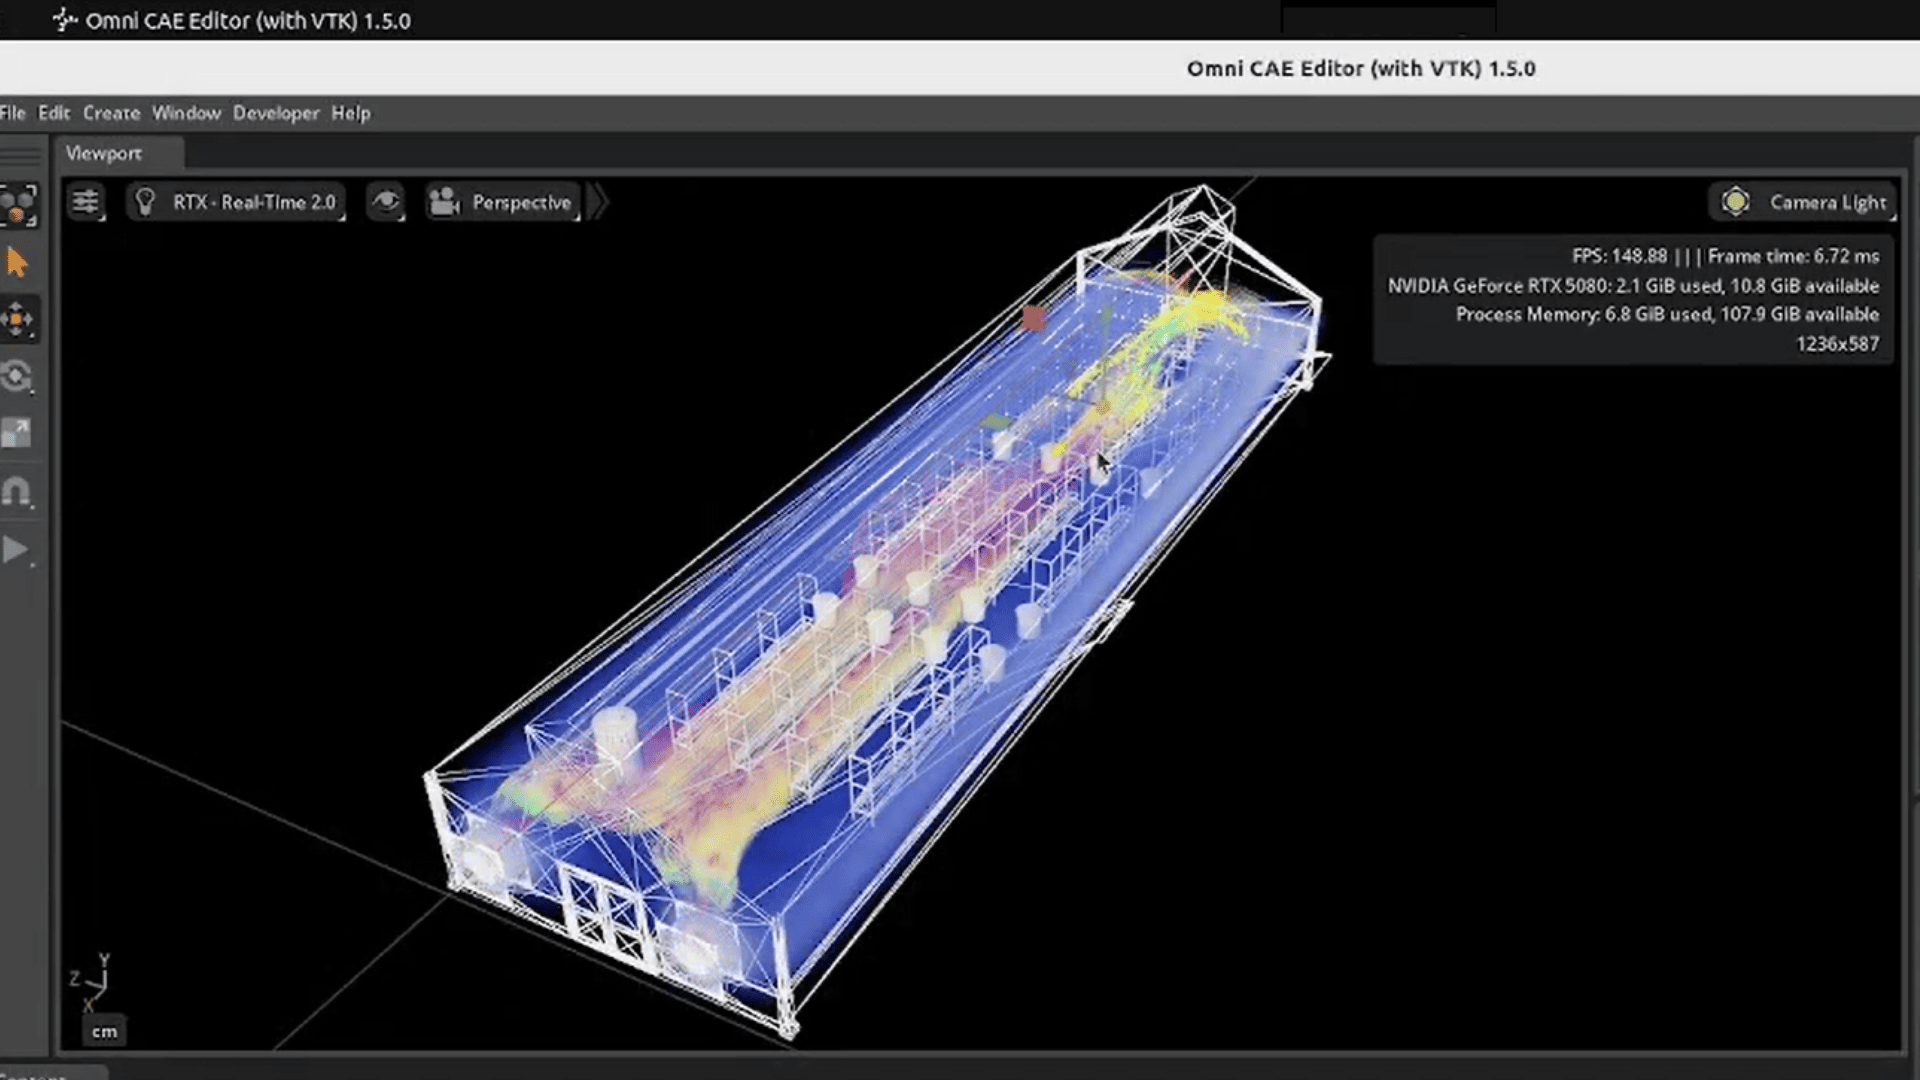Select the Rotate tool
The height and width of the screenshot is (1080, 1920).
(17, 377)
